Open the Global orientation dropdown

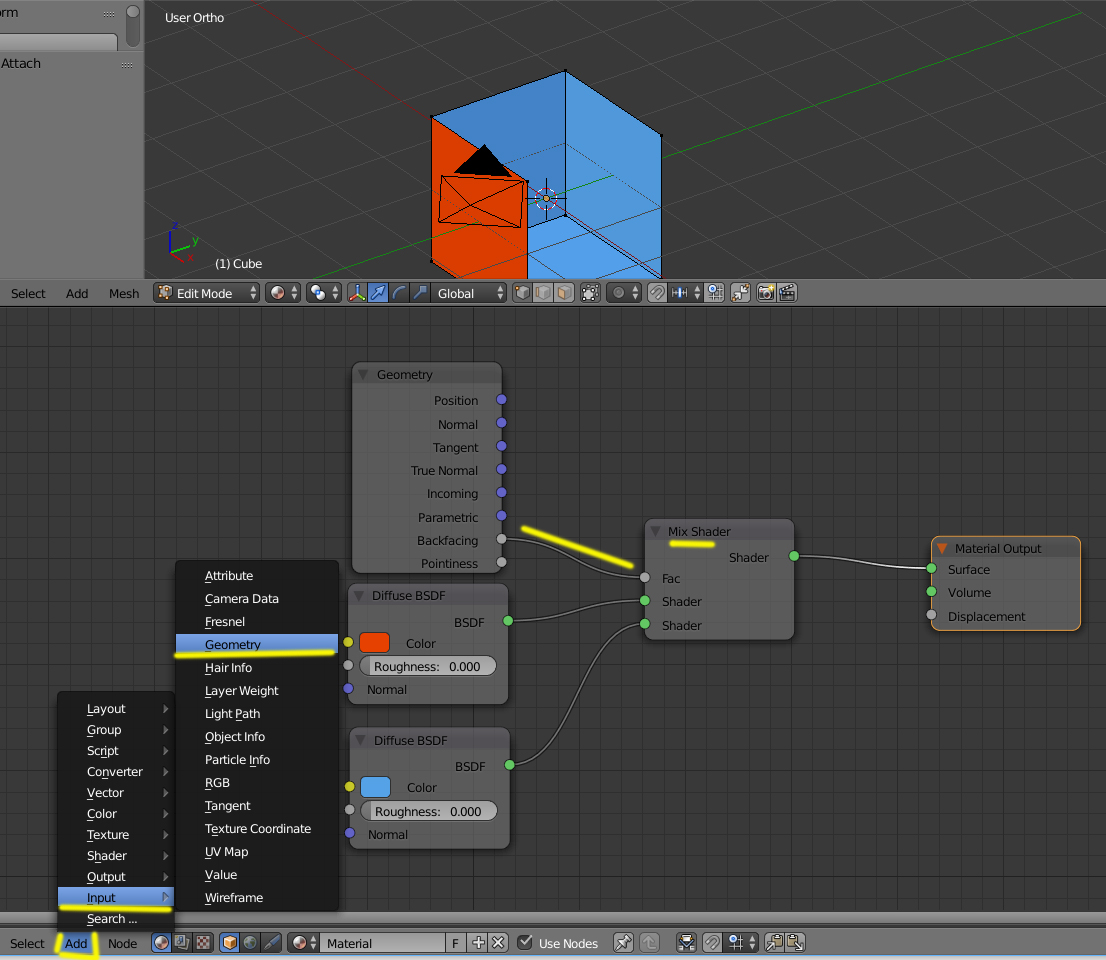coord(470,293)
